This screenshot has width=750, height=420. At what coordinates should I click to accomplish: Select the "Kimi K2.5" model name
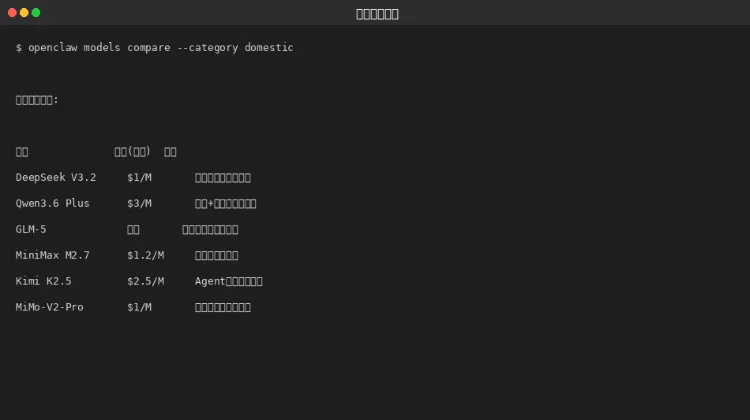(43, 281)
